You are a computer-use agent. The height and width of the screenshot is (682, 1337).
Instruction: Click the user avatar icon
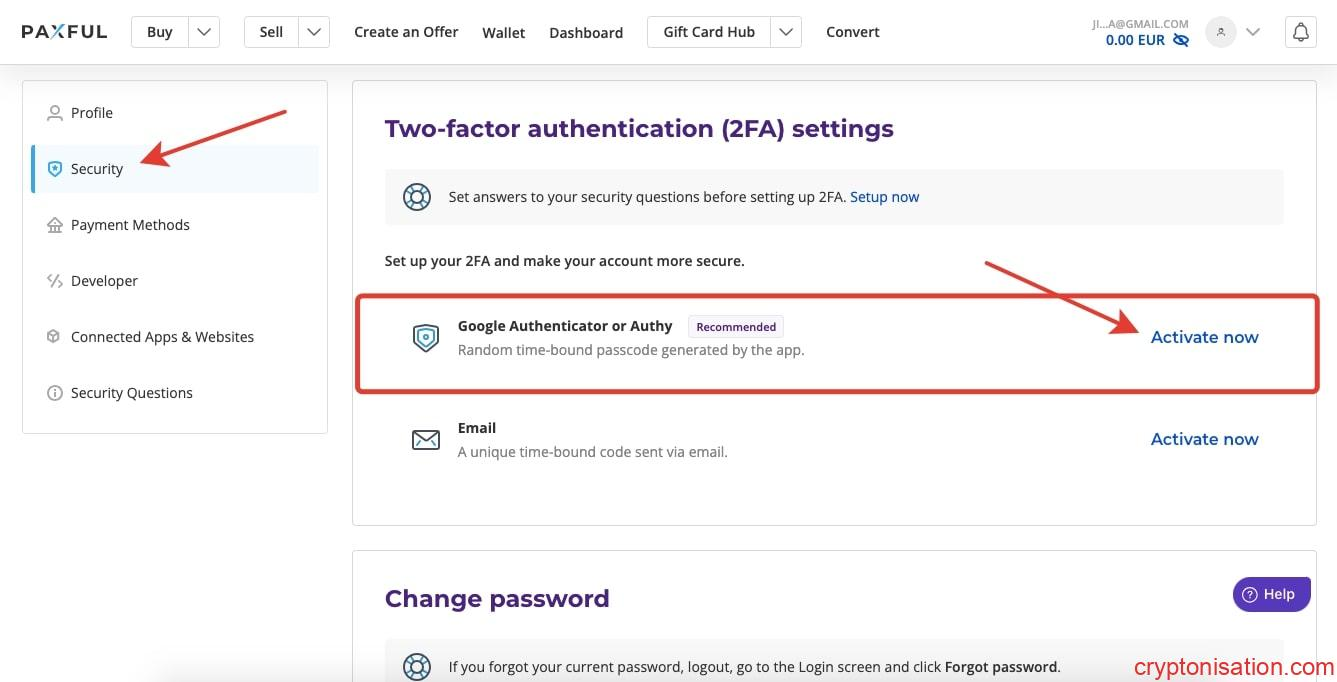point(1220,32)
